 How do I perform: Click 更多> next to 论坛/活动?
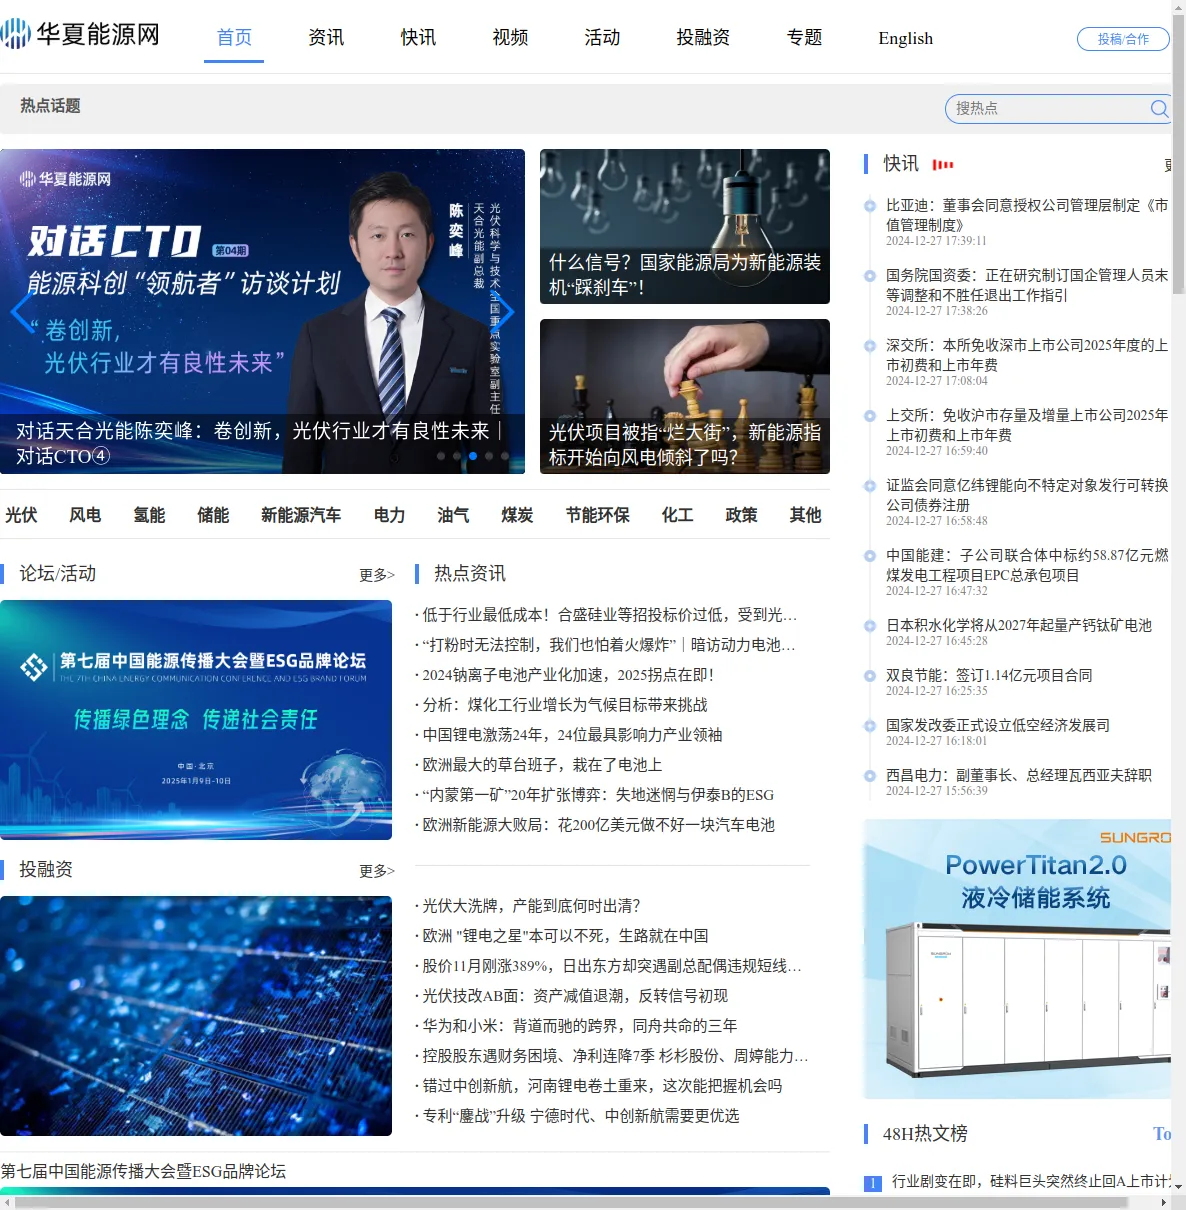[x=377, y=575]
